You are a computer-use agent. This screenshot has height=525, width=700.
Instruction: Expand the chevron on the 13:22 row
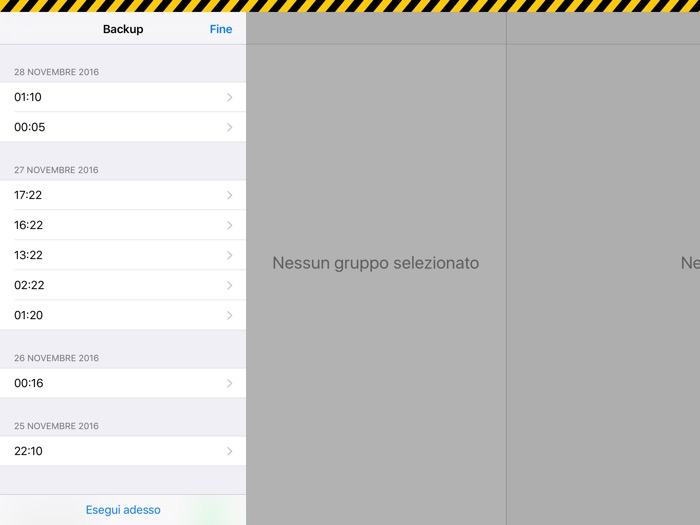tap(229, 255)
